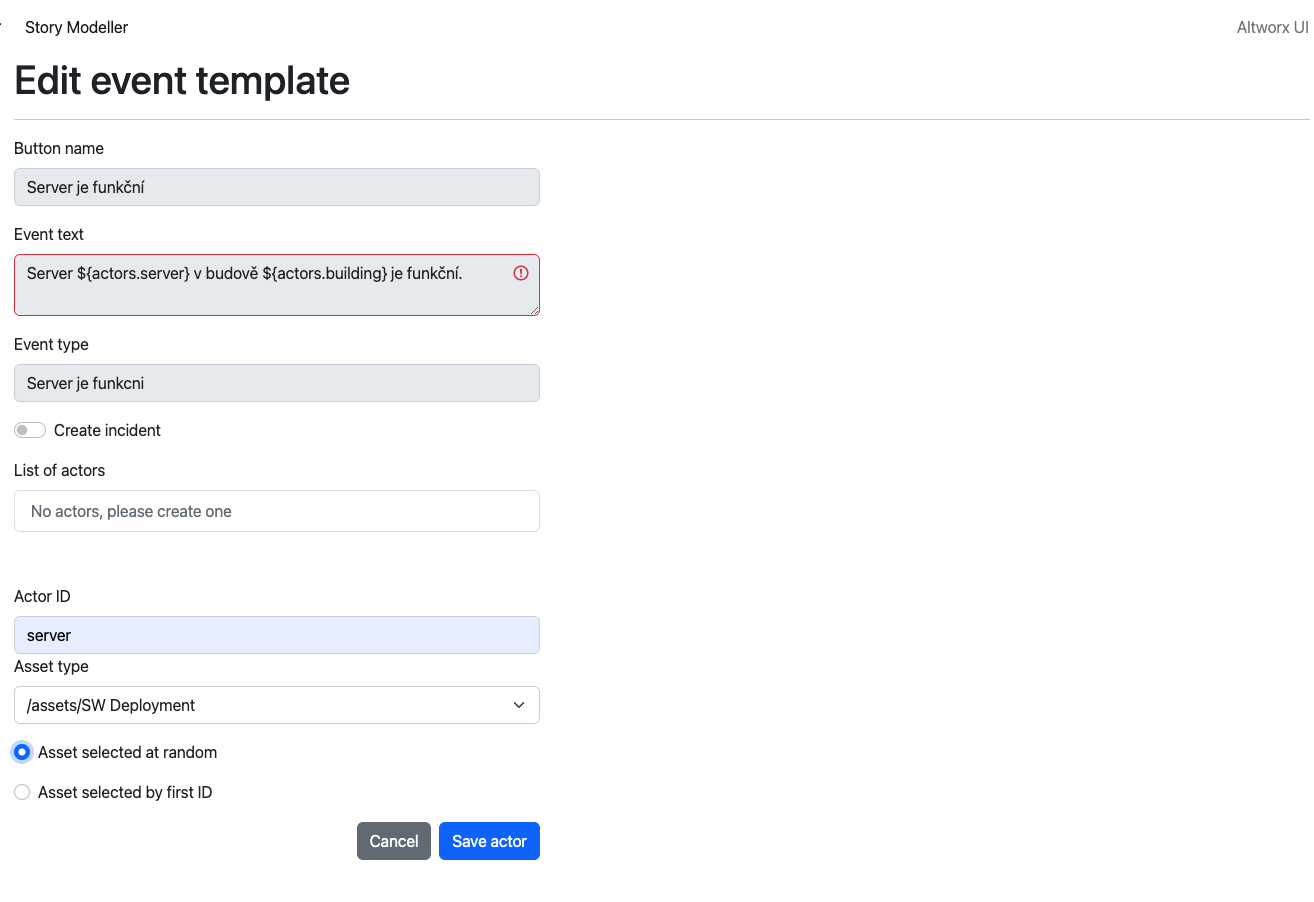The width and height of the screenshot is (1314, 902).
Task: Click the Asset type dropdown chevron arrow
Action: (x=519, y=705)
